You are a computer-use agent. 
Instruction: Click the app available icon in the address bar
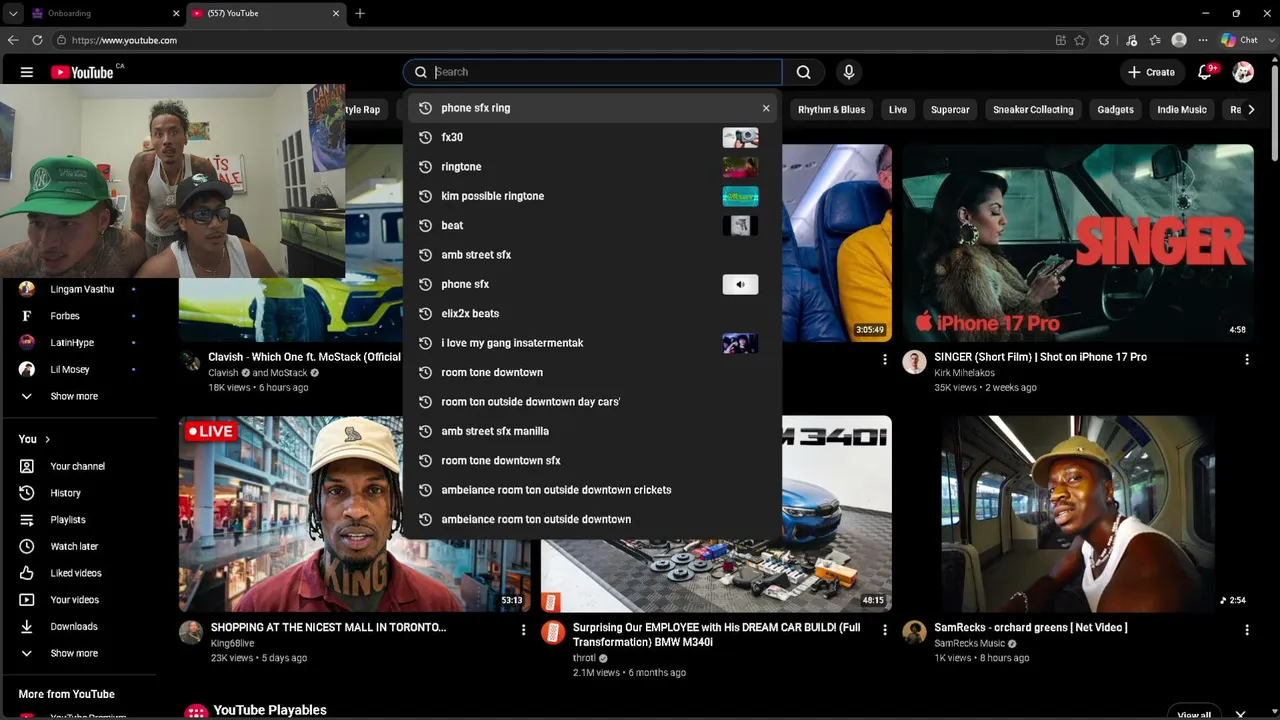1061,40
